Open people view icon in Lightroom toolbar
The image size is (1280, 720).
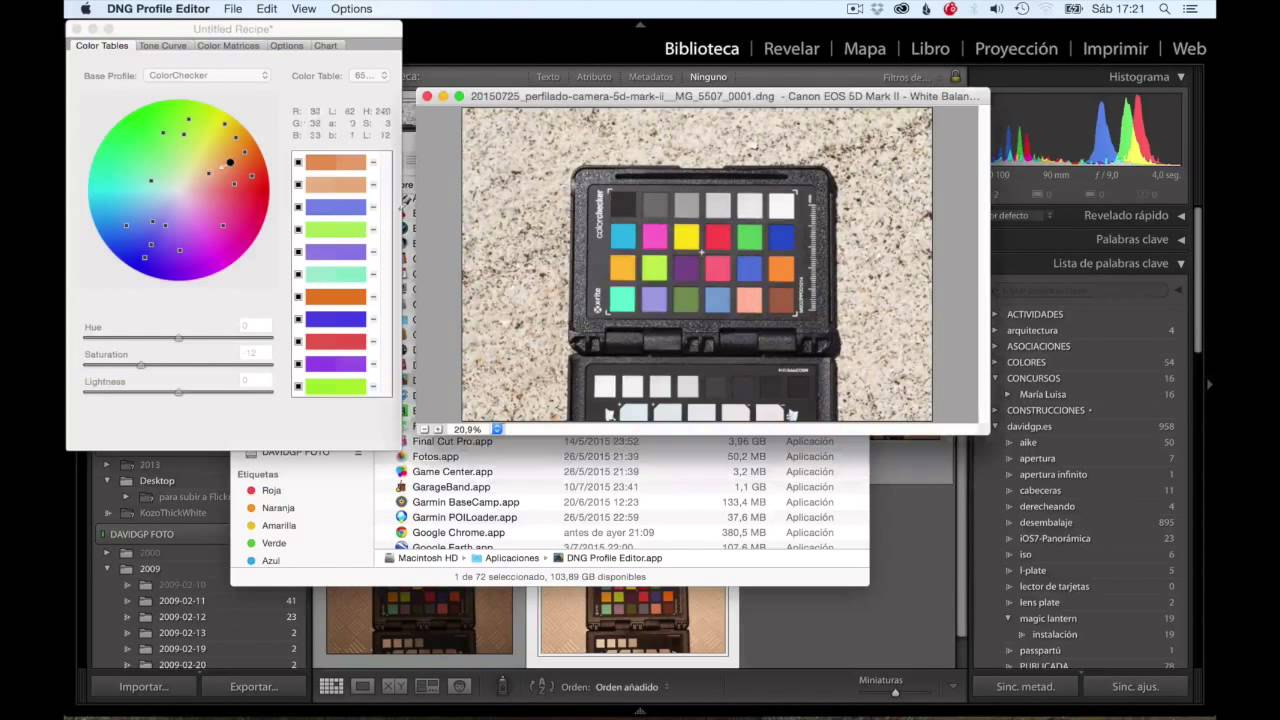(x=459, y=686)
